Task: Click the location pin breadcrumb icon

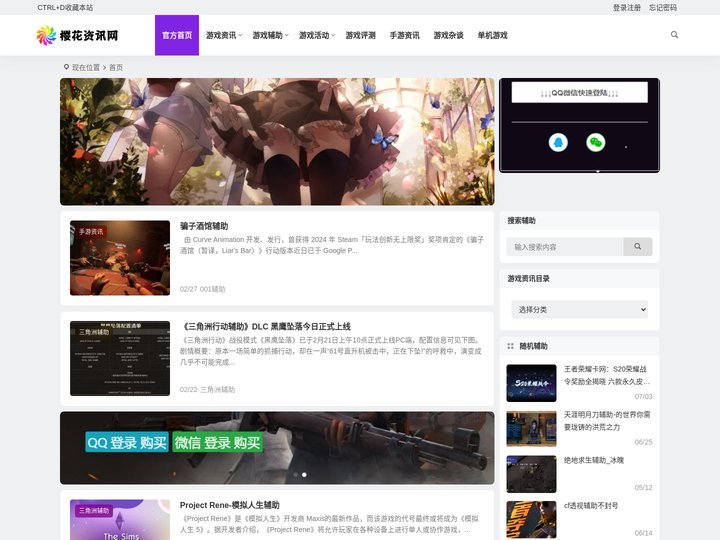Action: coord(66,67)
